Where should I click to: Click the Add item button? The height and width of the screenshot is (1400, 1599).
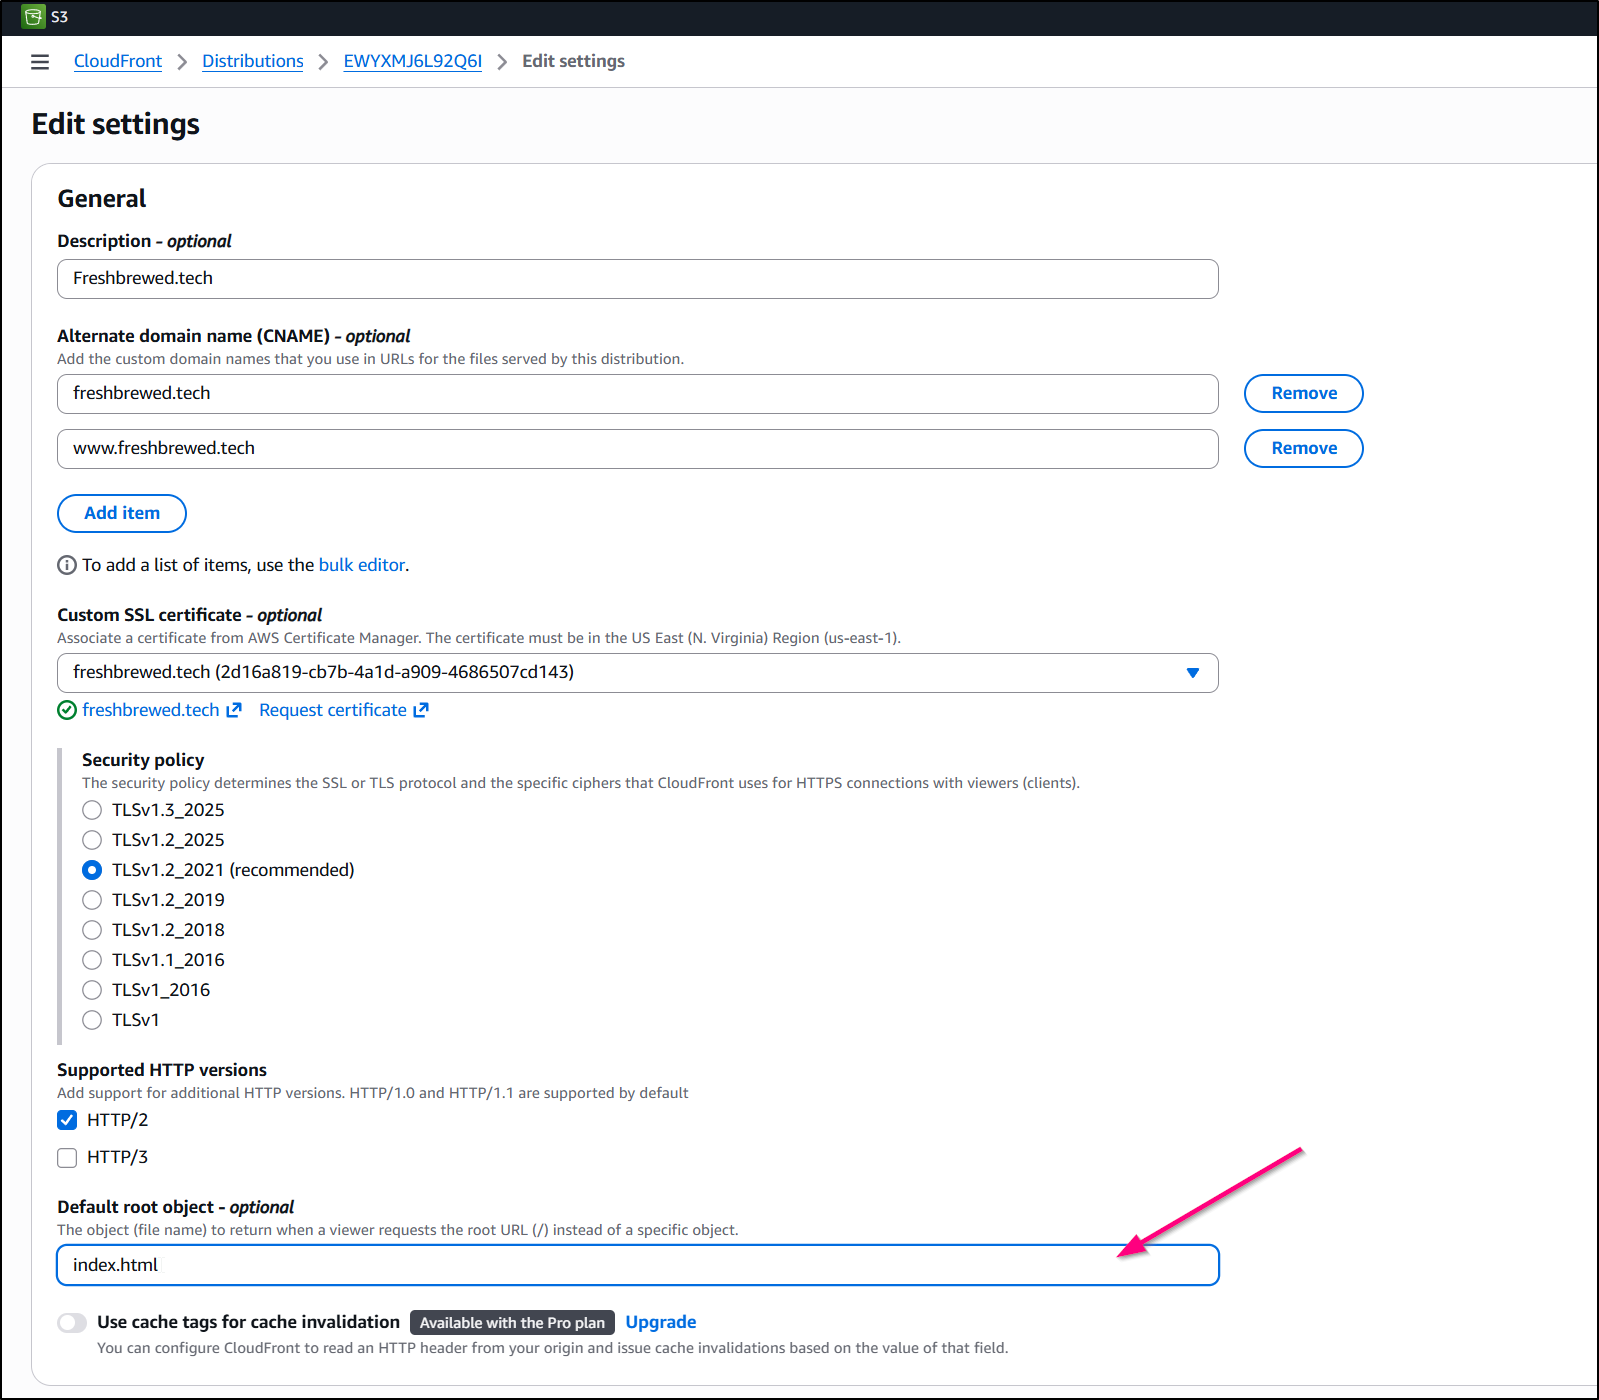(122, 513)
